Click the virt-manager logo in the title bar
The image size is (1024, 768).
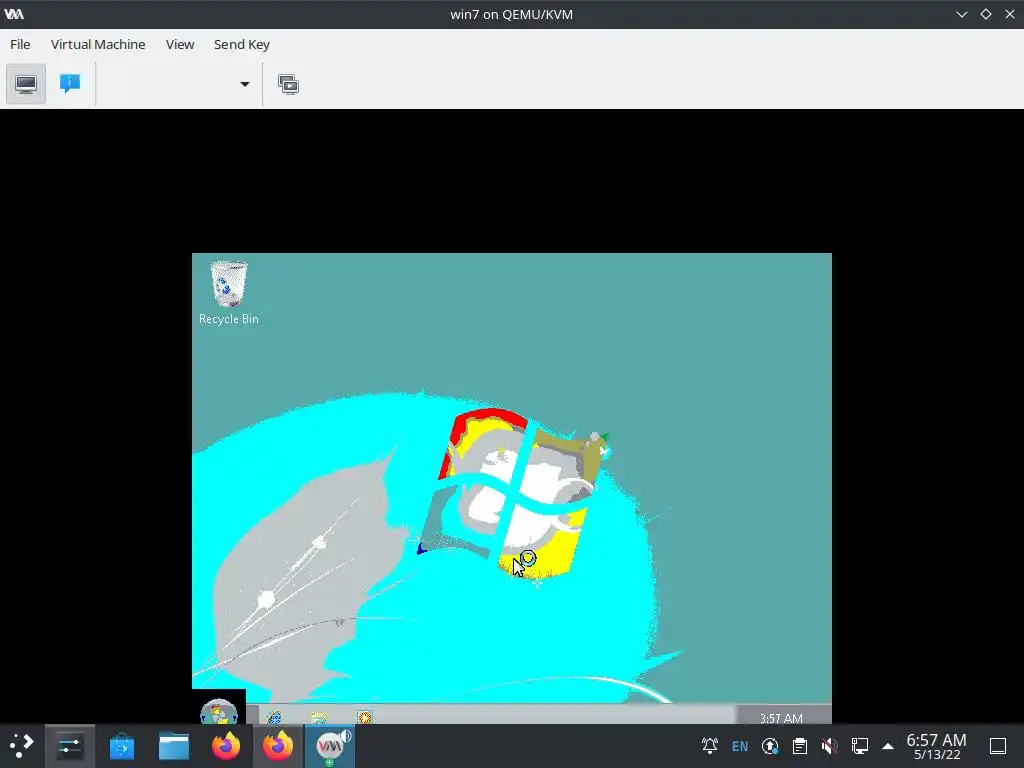(x=14, y=14)
